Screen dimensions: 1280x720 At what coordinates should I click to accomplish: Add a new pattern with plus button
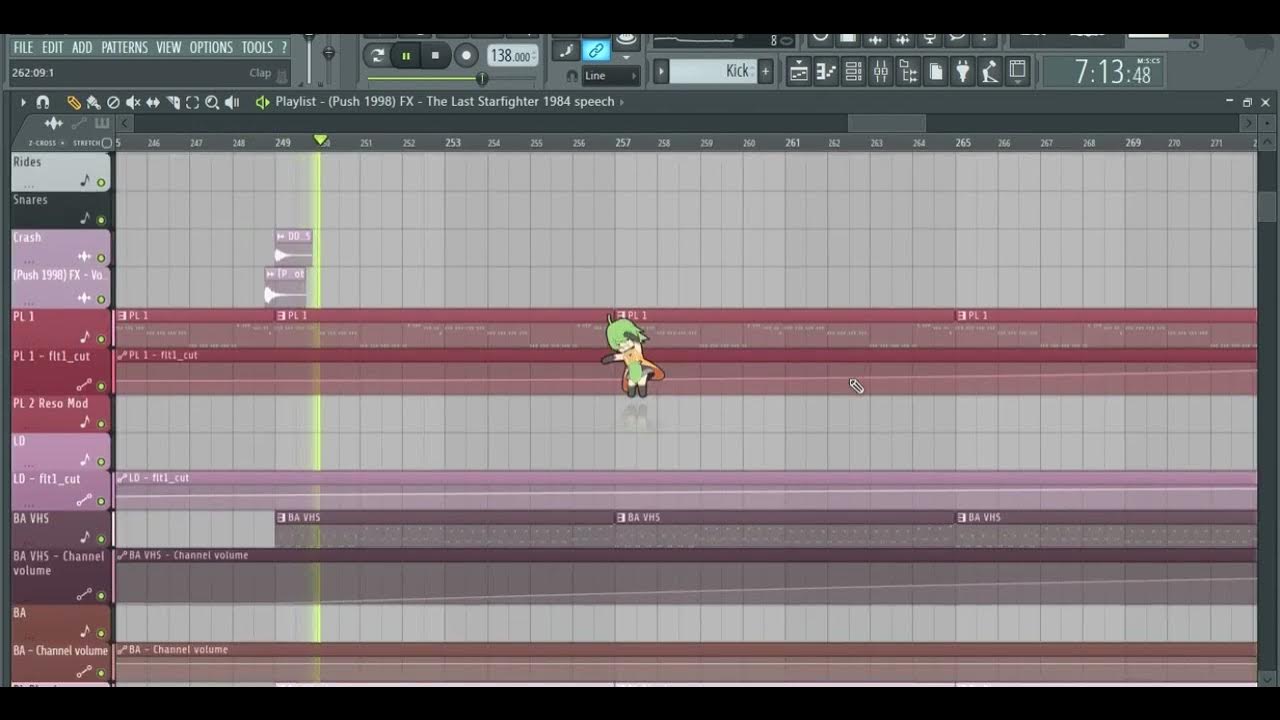(766, 71)
